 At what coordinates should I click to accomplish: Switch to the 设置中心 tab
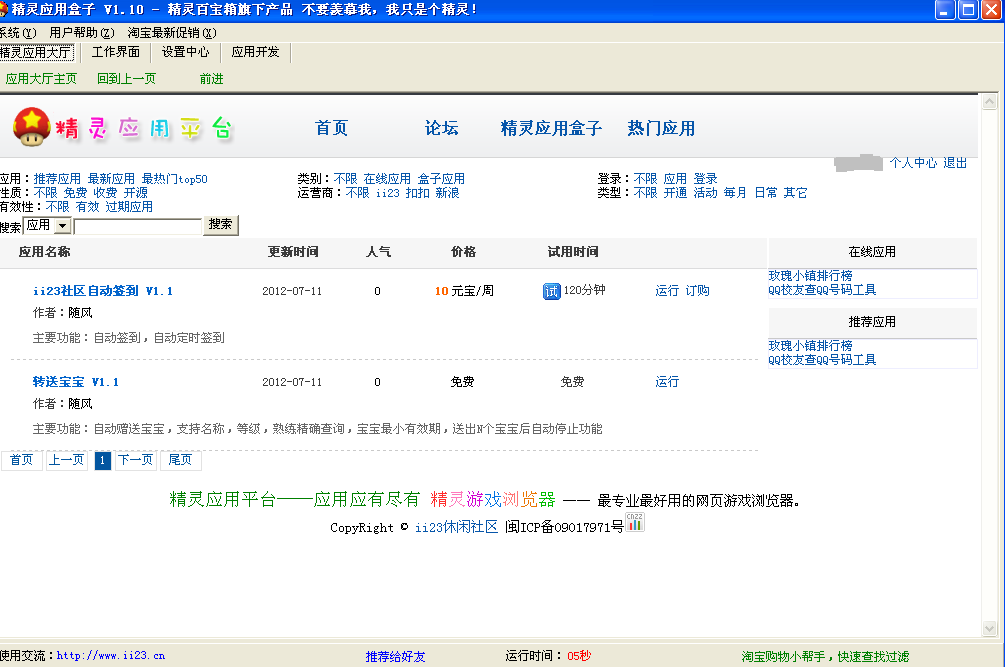tap(185, 53)
